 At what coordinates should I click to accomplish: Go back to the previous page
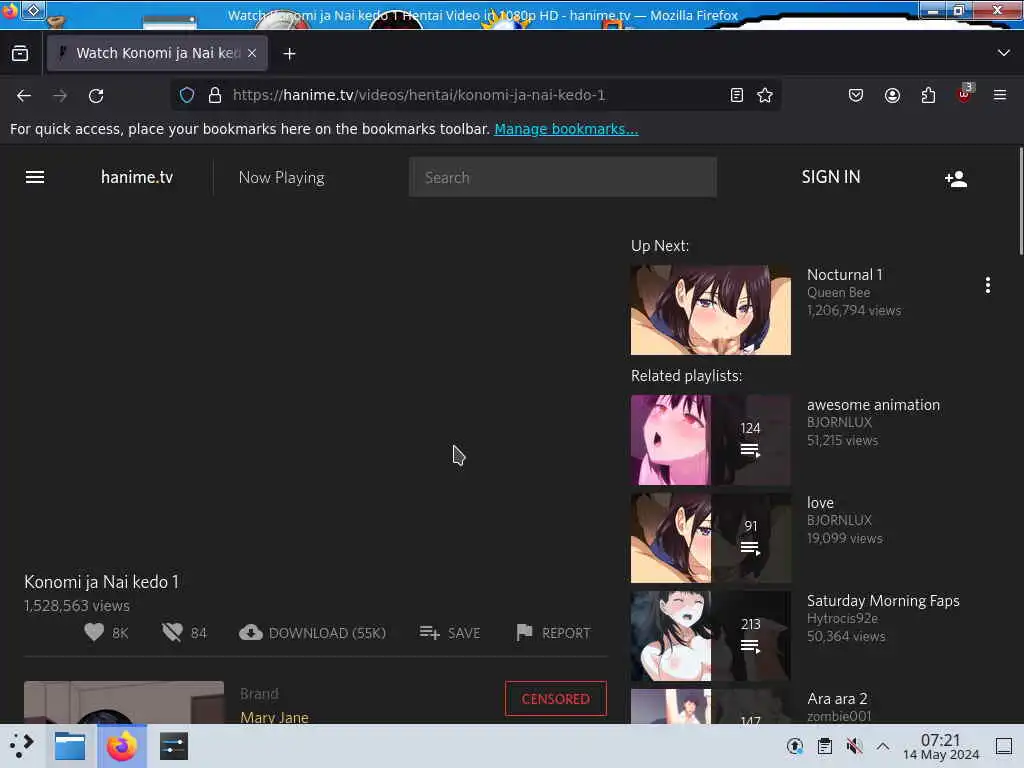click(24, 95)
